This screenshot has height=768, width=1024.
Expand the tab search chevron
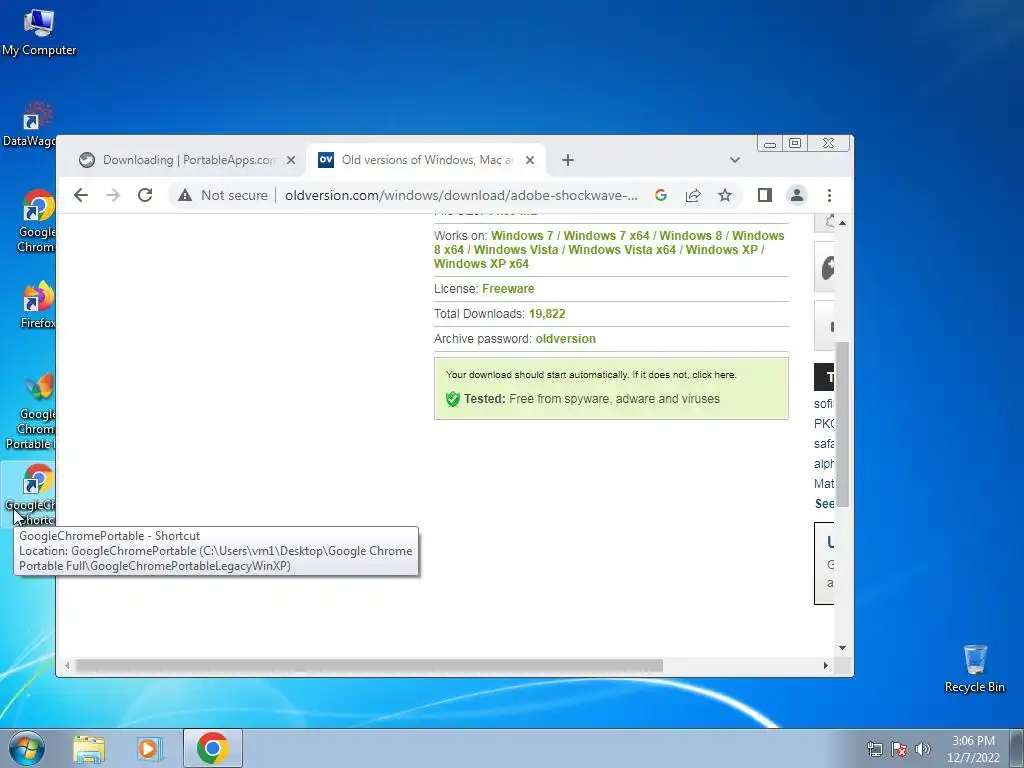735,160
